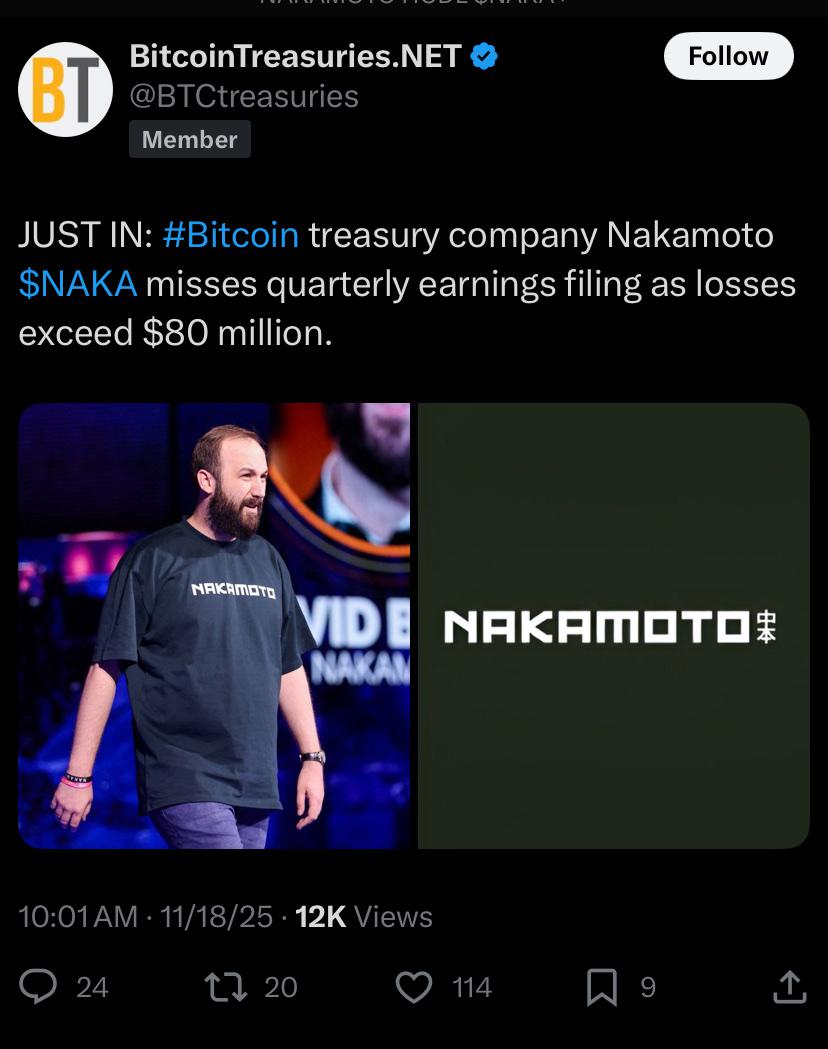The image size is (828, 1049).
Task: Tap the reply count 24
Action: tap(92, 987)
